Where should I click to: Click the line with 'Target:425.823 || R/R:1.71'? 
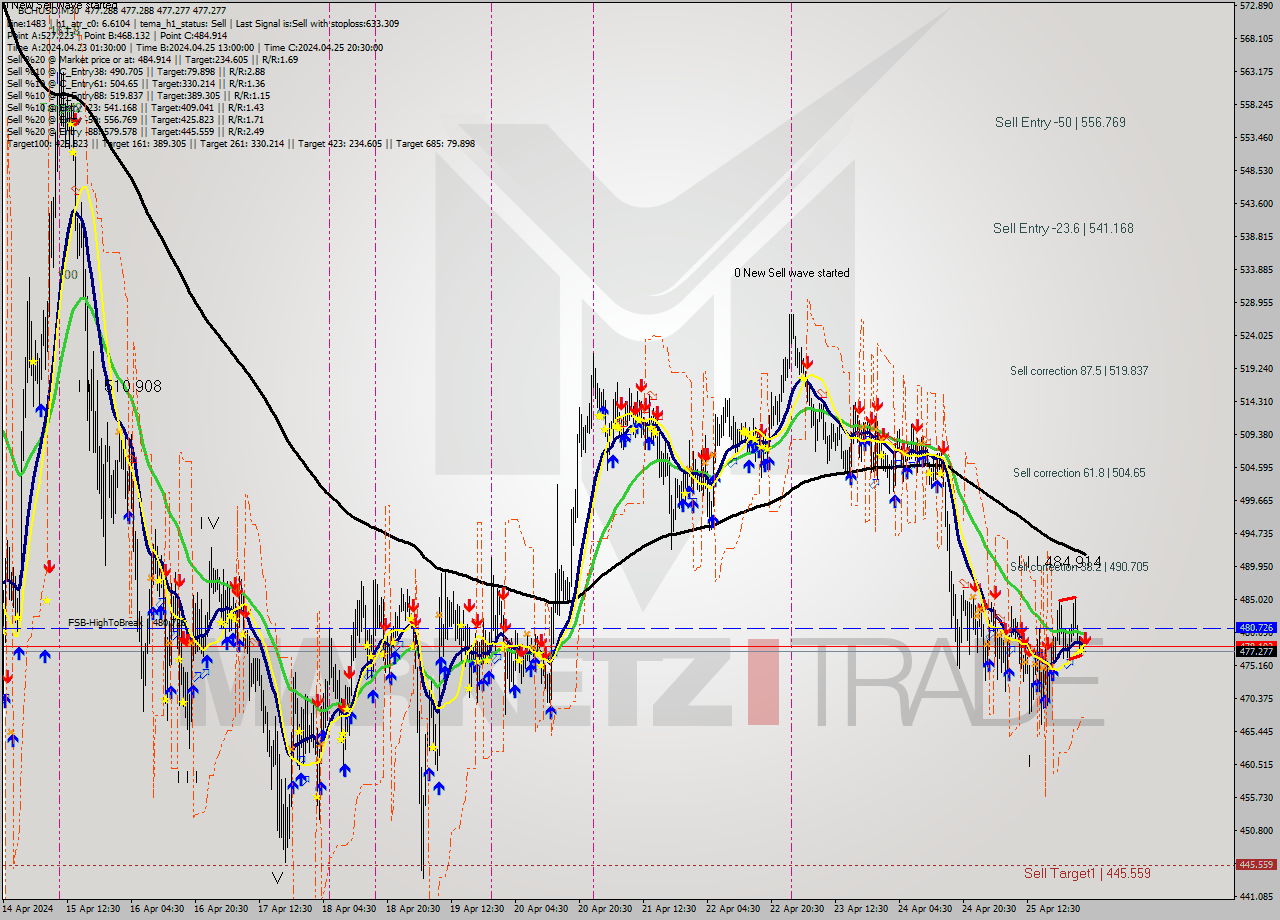[136, 119]
